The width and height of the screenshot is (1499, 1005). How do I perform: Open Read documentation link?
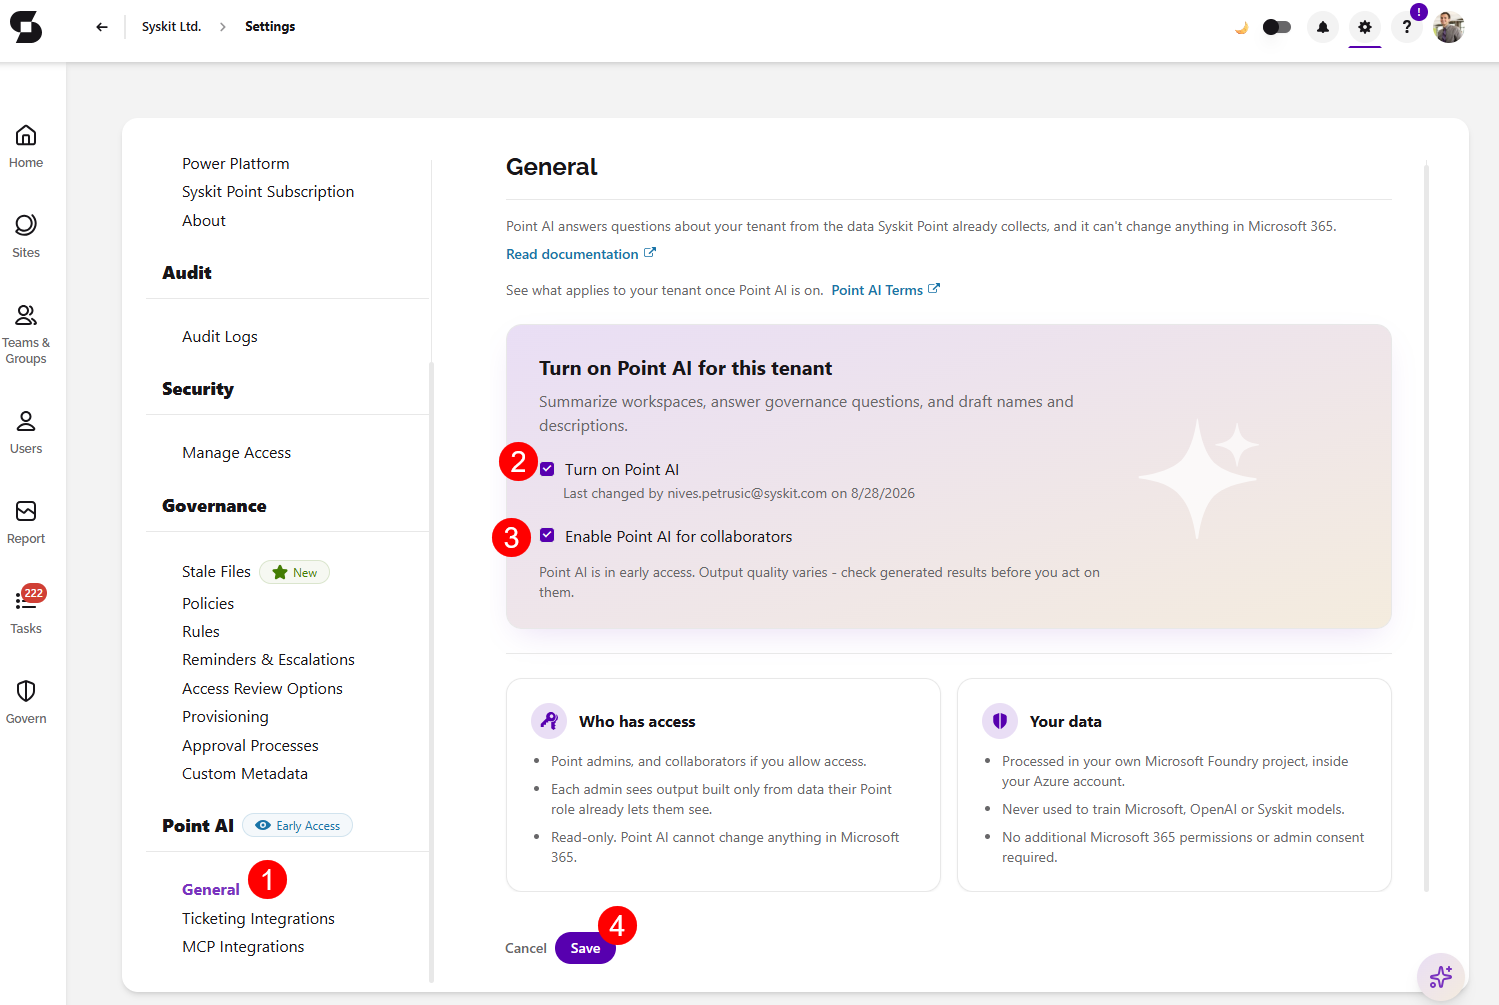tap(572, 254)
